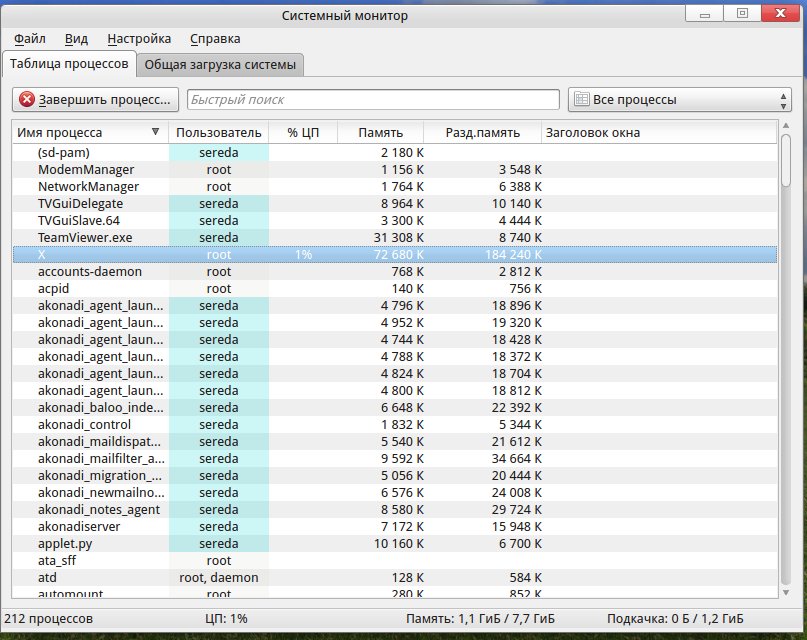Sort processes by Память column
This screenshot has height=640, width=807.
(379, 132)
